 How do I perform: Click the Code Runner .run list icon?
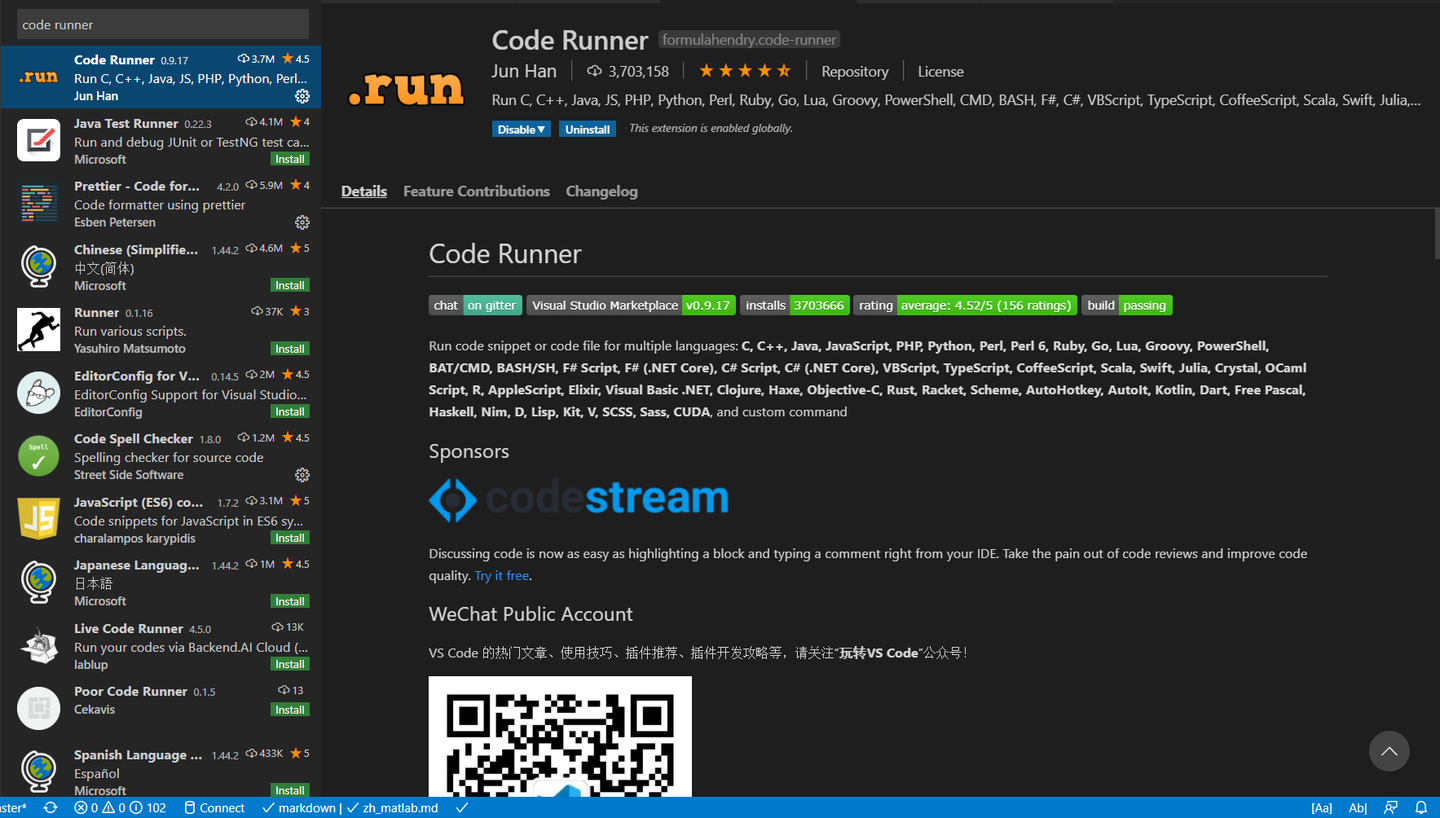[39, 77]
